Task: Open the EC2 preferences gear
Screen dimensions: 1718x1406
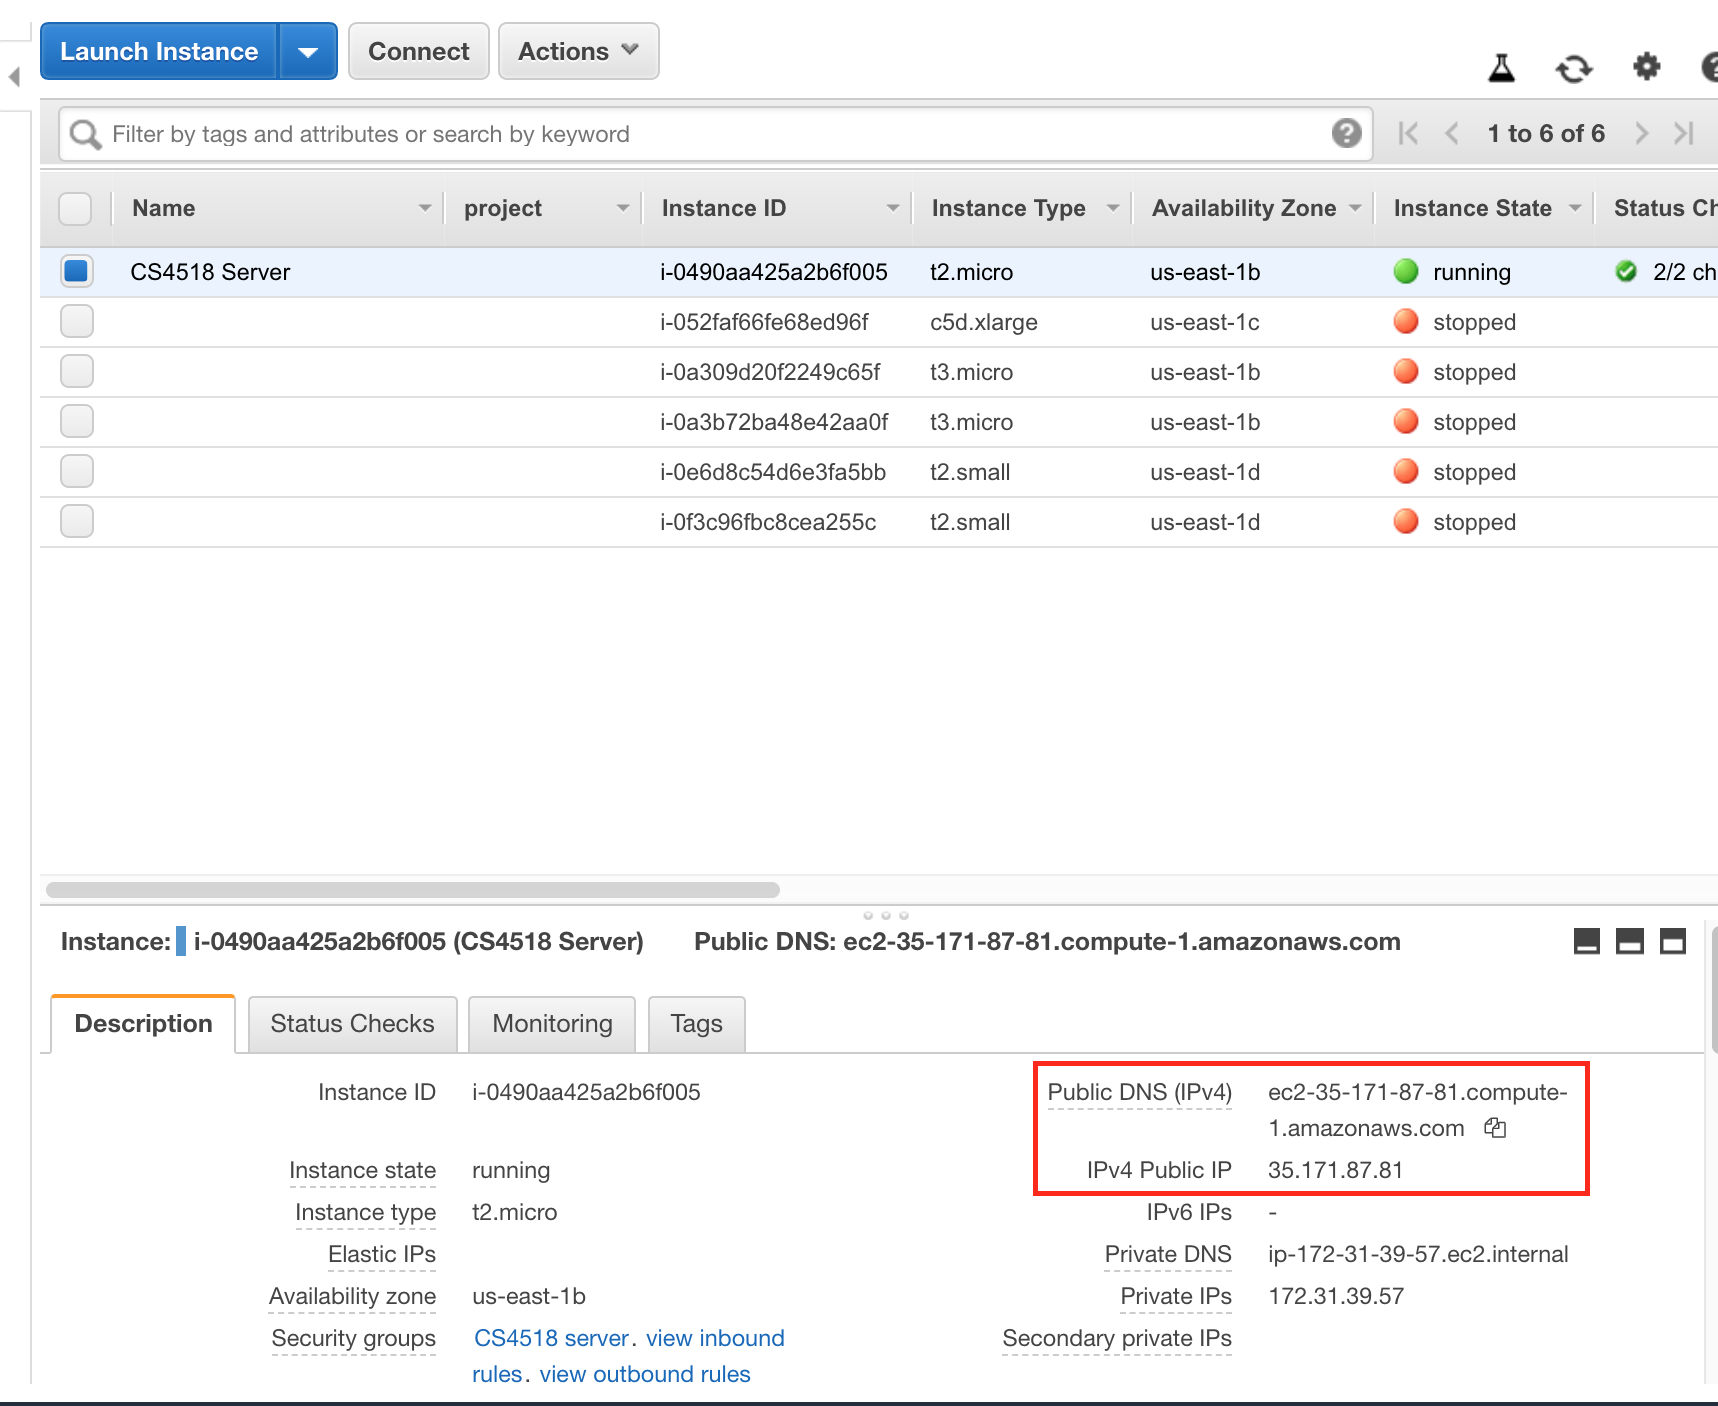Action: (x=1645, y=68)
